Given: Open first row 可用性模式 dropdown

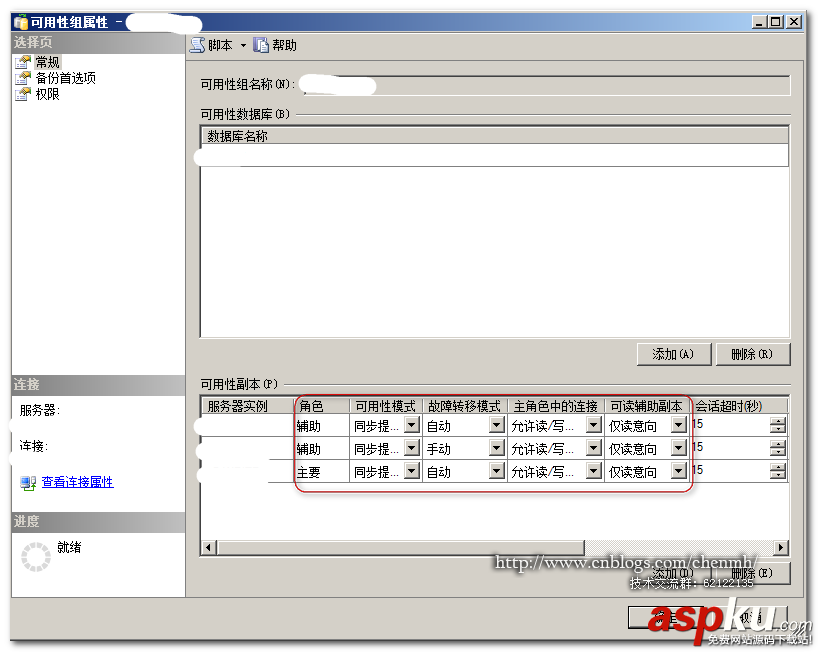Looking at the screenshot, I should pyautogui.click(x=412, y=425).
